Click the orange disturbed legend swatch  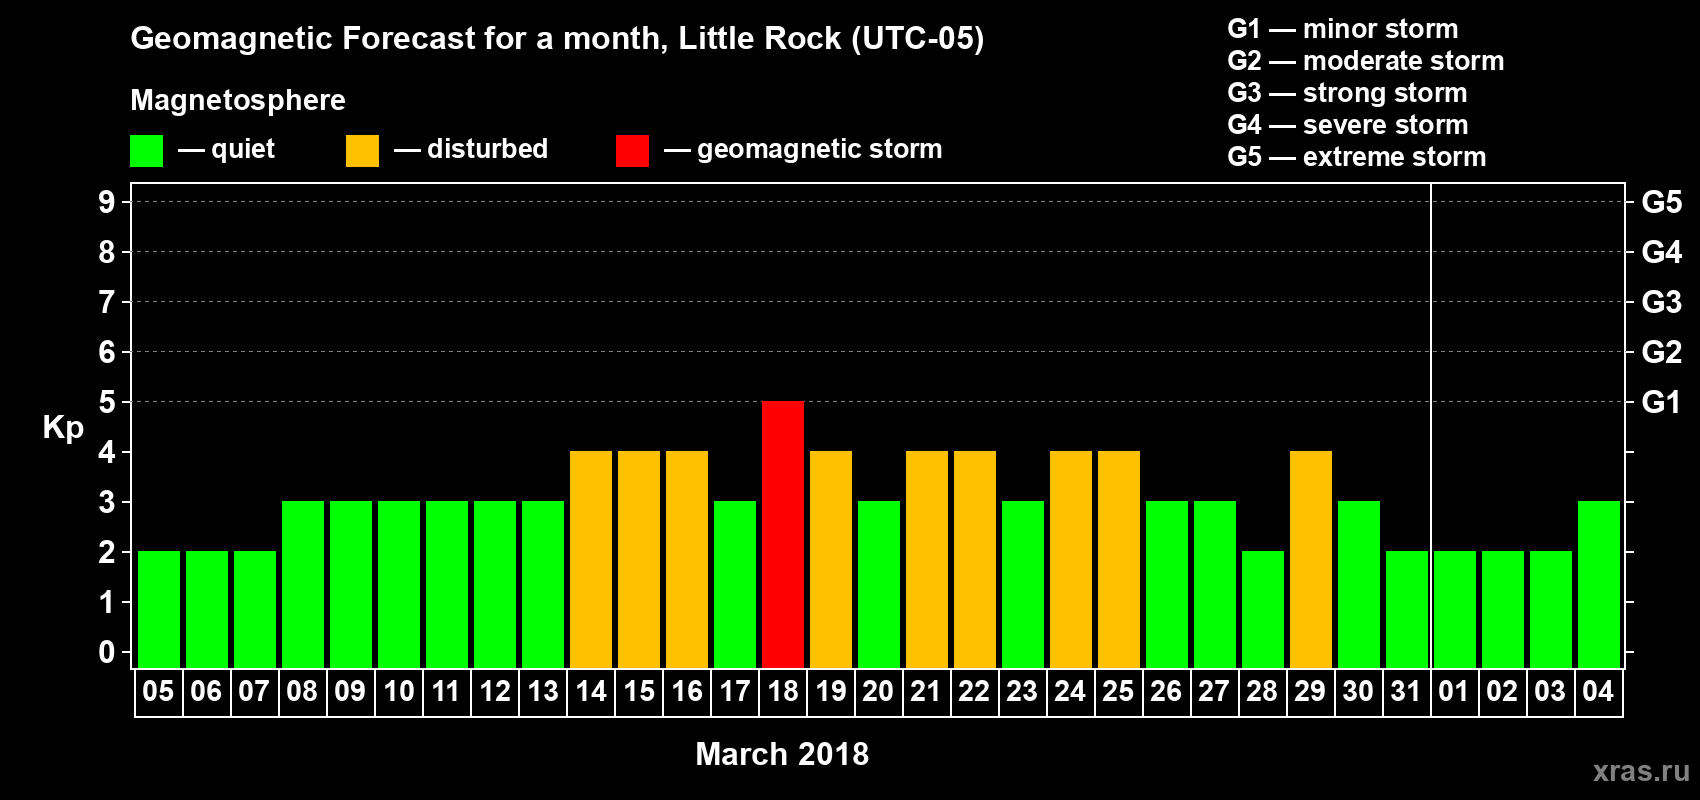[362, 151]
